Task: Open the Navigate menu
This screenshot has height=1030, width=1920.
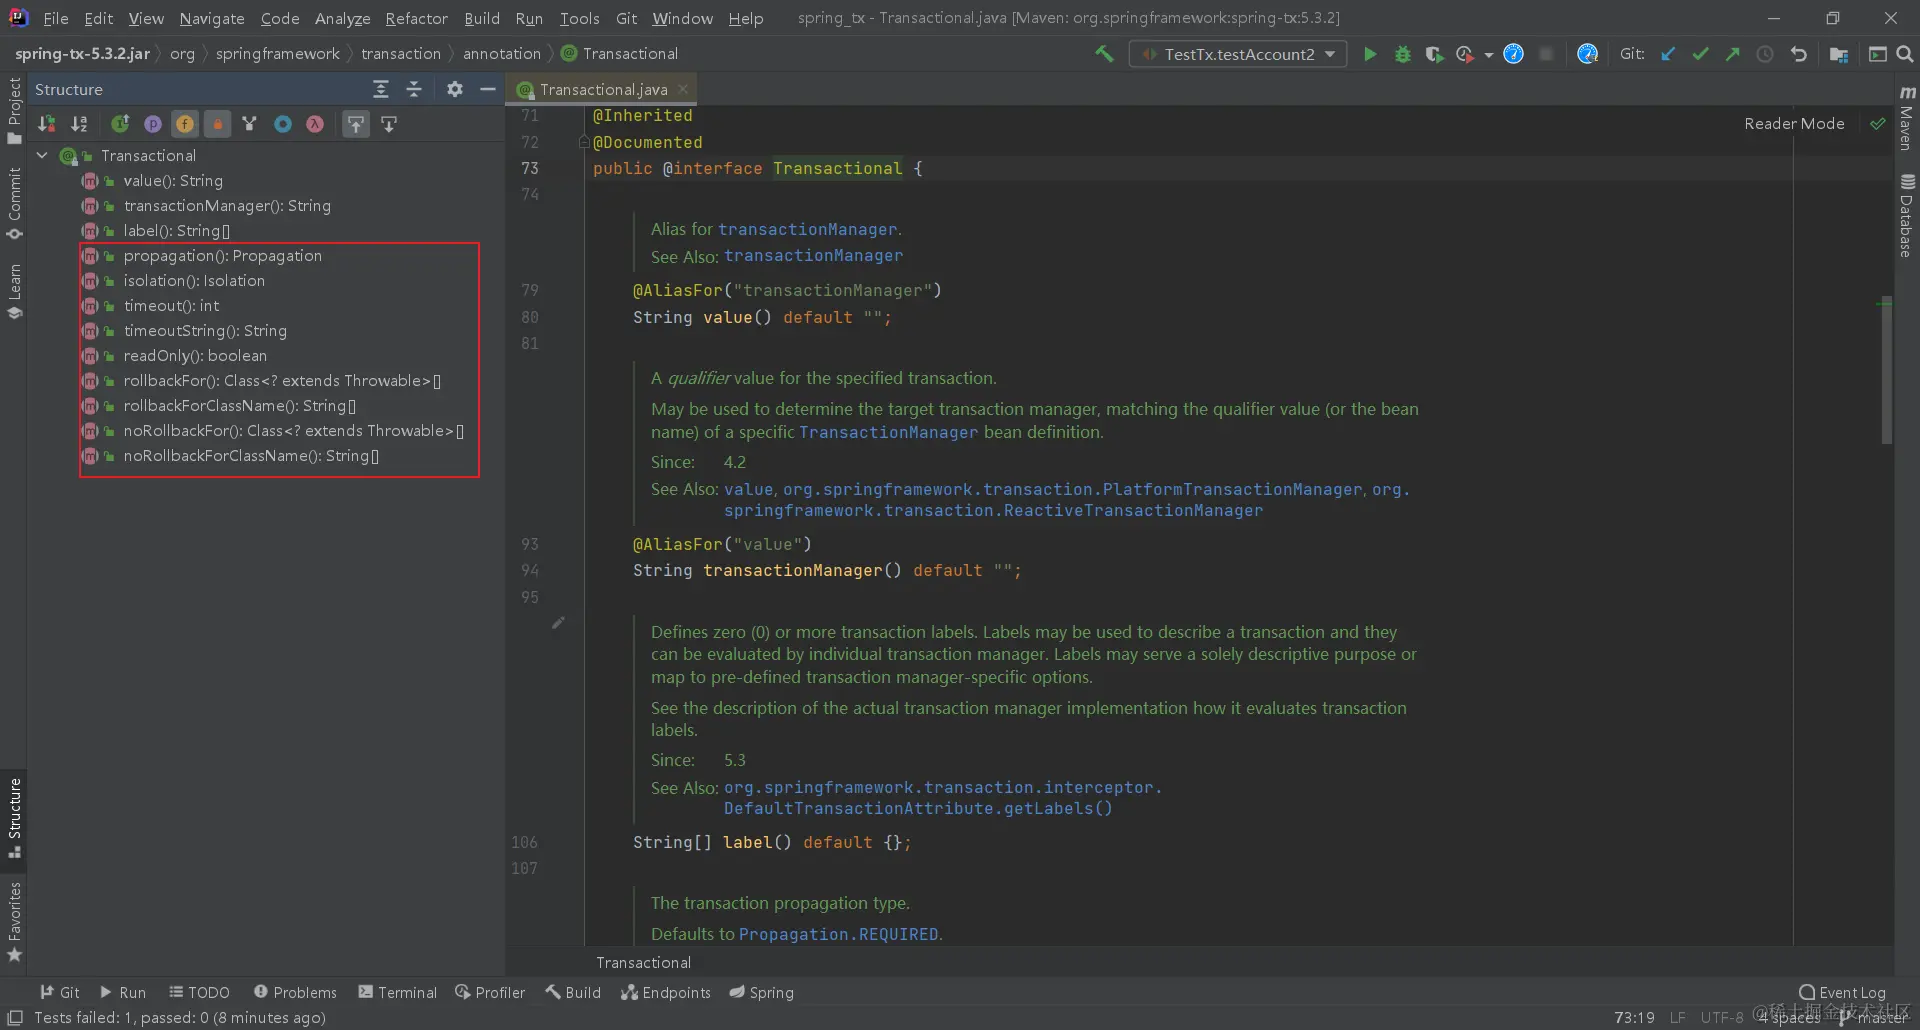Action: pos(212,18)
